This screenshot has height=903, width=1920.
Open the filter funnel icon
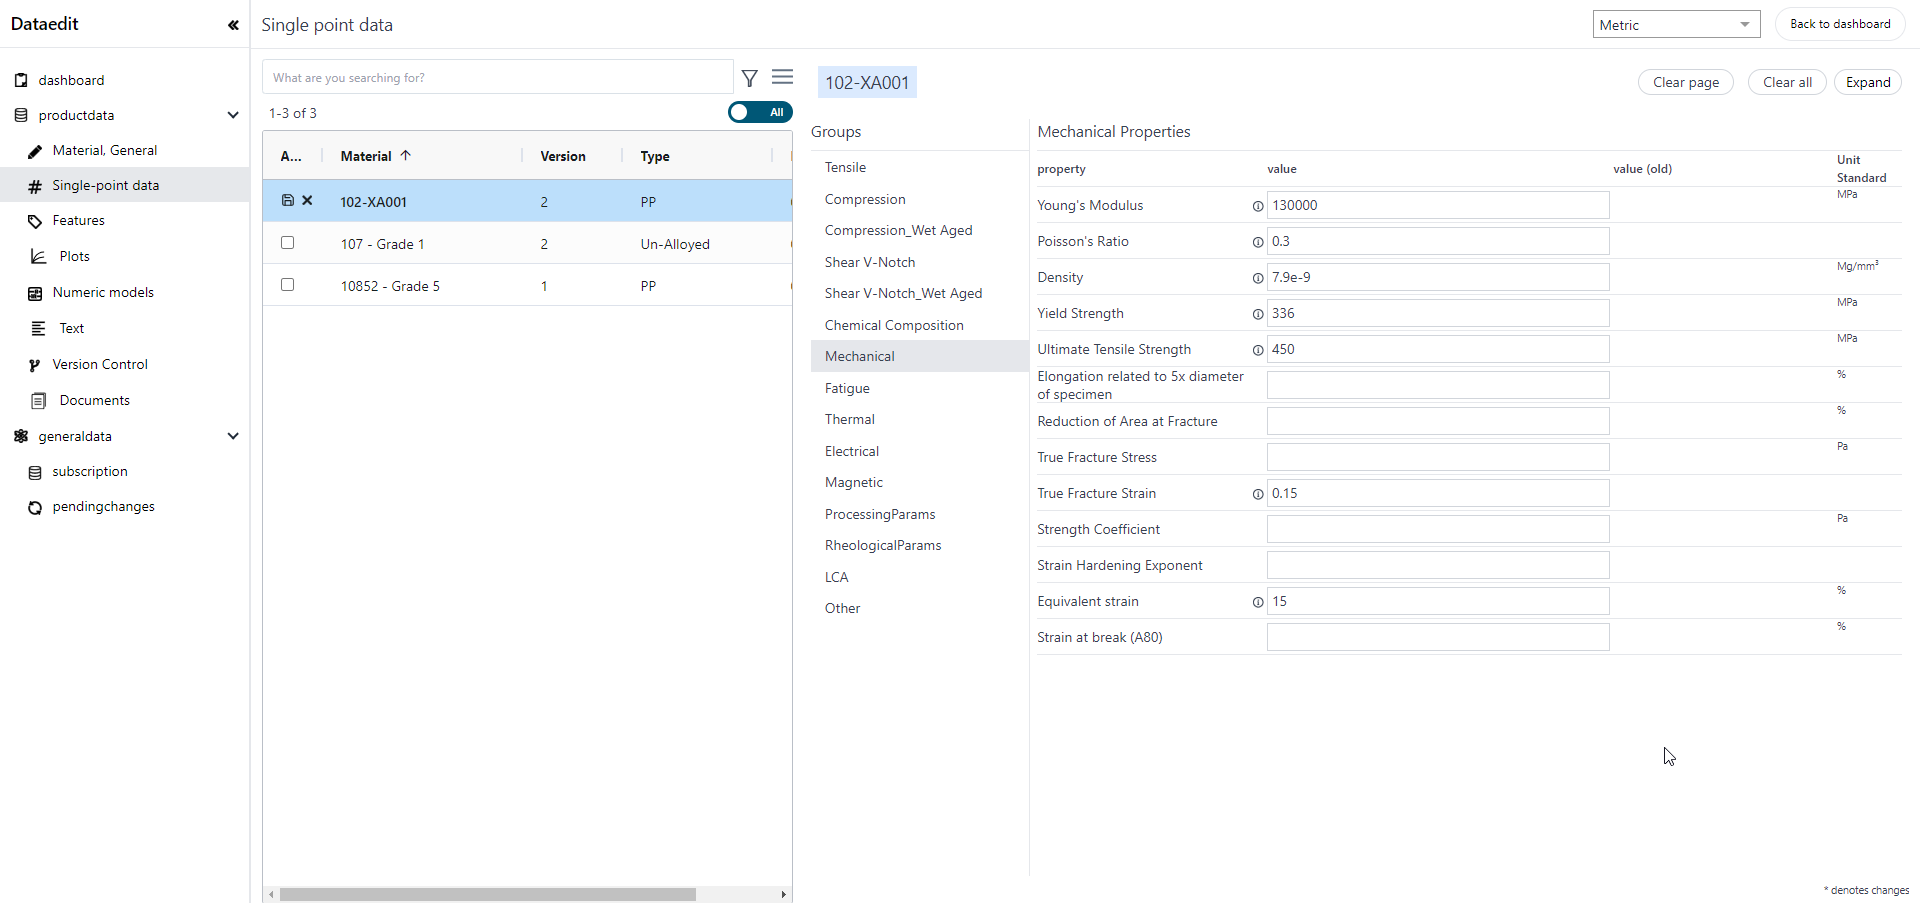[x=750, y=78]
